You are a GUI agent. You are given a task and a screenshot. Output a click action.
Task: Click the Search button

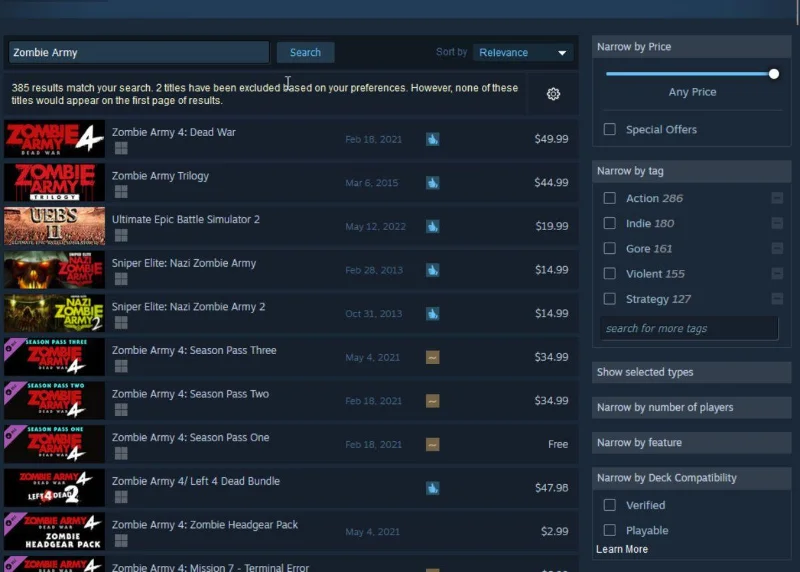[x=305, y=53]
